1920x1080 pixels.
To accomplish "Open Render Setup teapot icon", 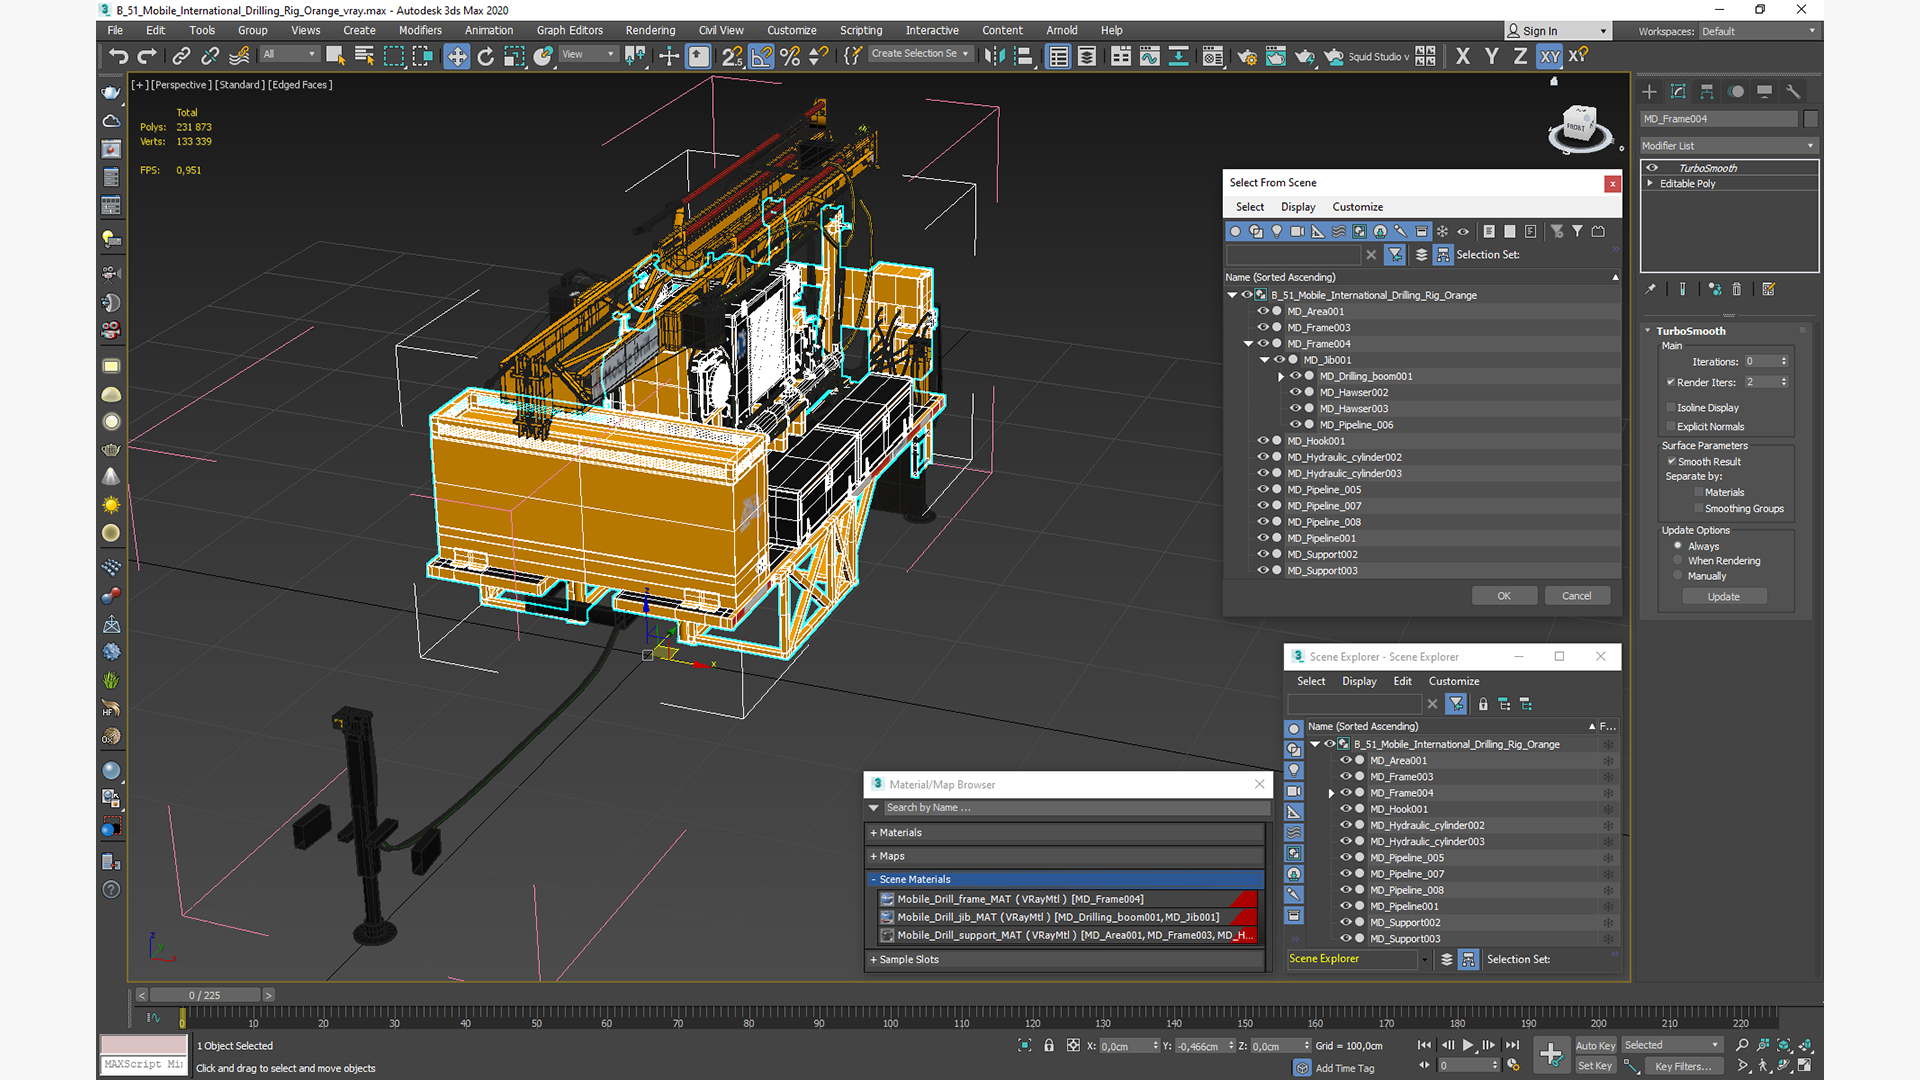I will (1247, 56).
